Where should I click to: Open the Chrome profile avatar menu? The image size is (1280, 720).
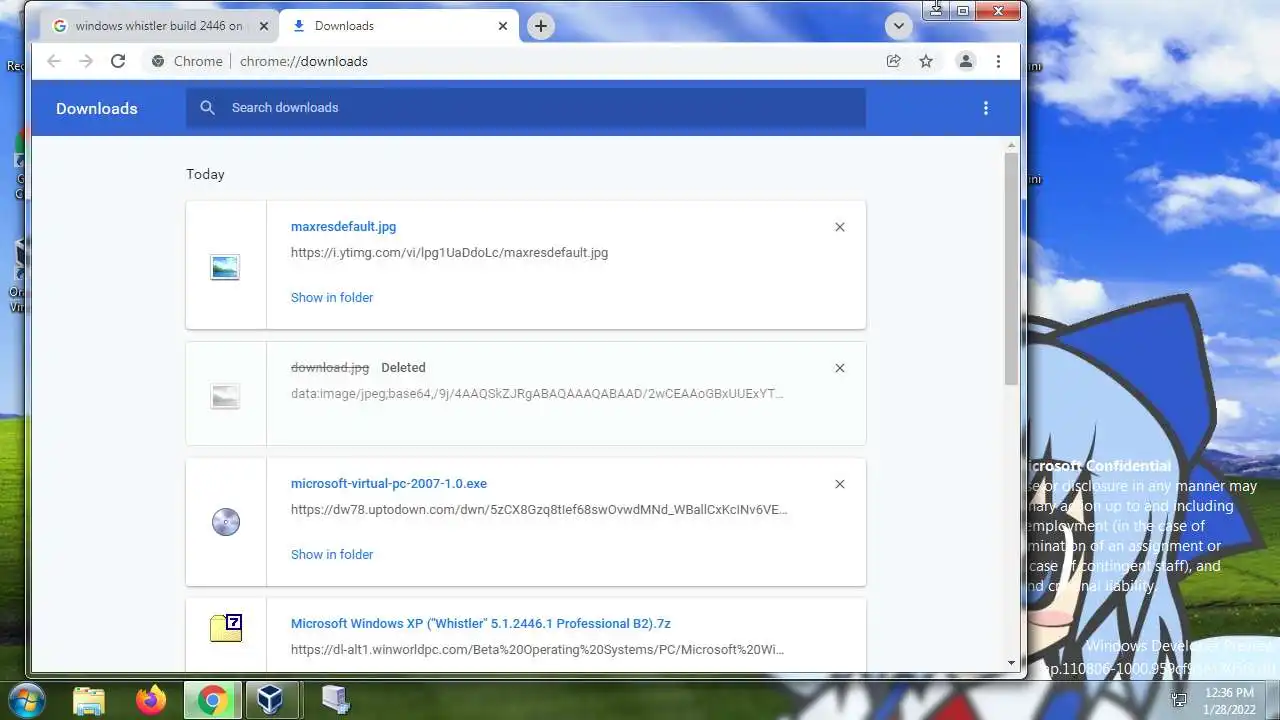click(x=965, y=61)
